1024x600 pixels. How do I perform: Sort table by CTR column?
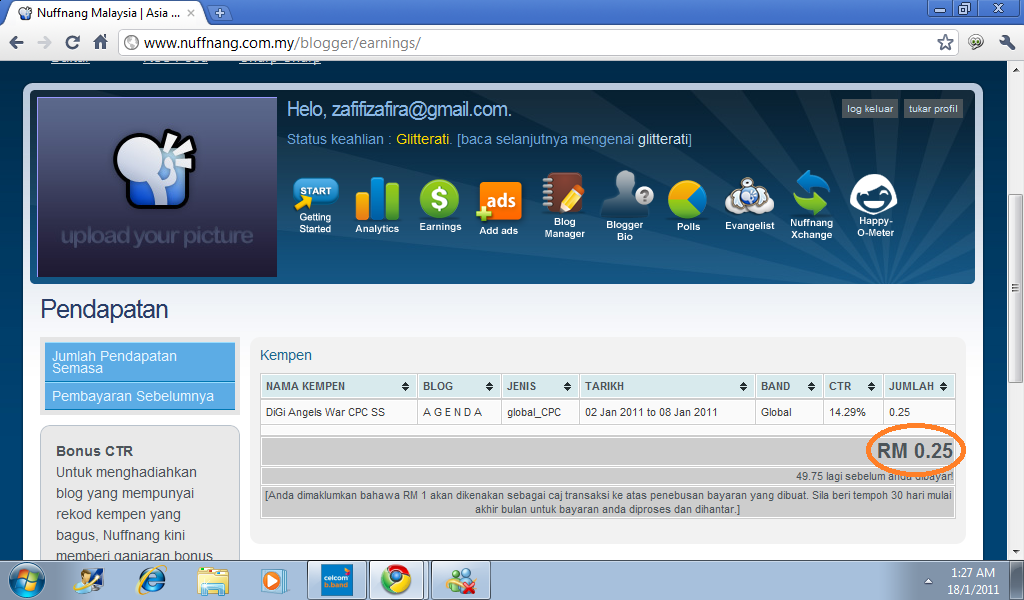(853, 387)
